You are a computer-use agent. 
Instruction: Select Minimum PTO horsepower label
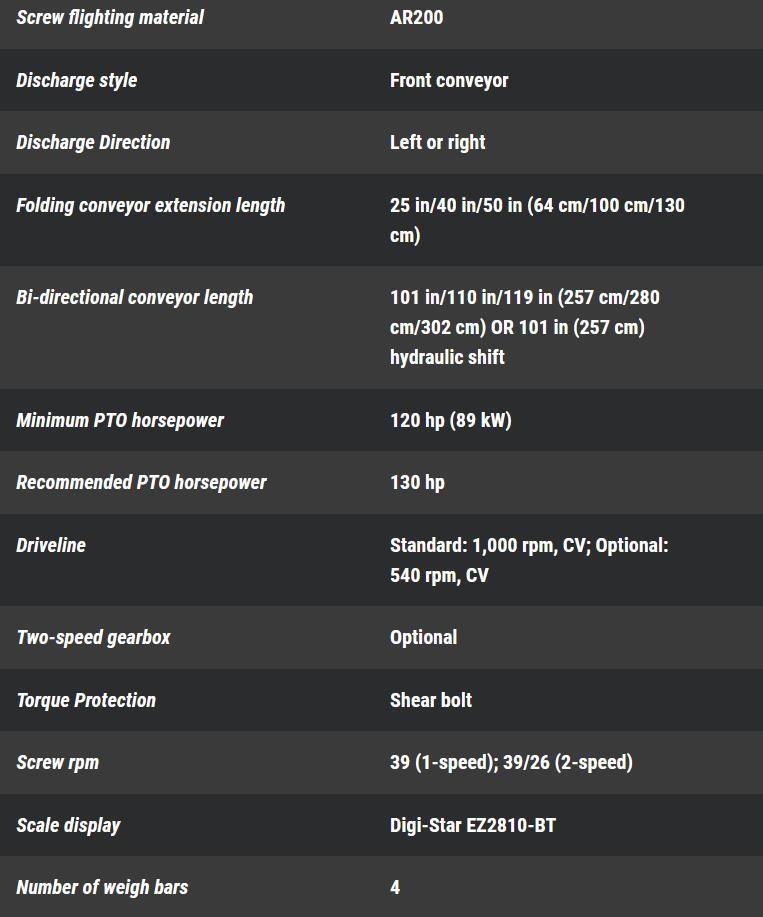(120, 420)
